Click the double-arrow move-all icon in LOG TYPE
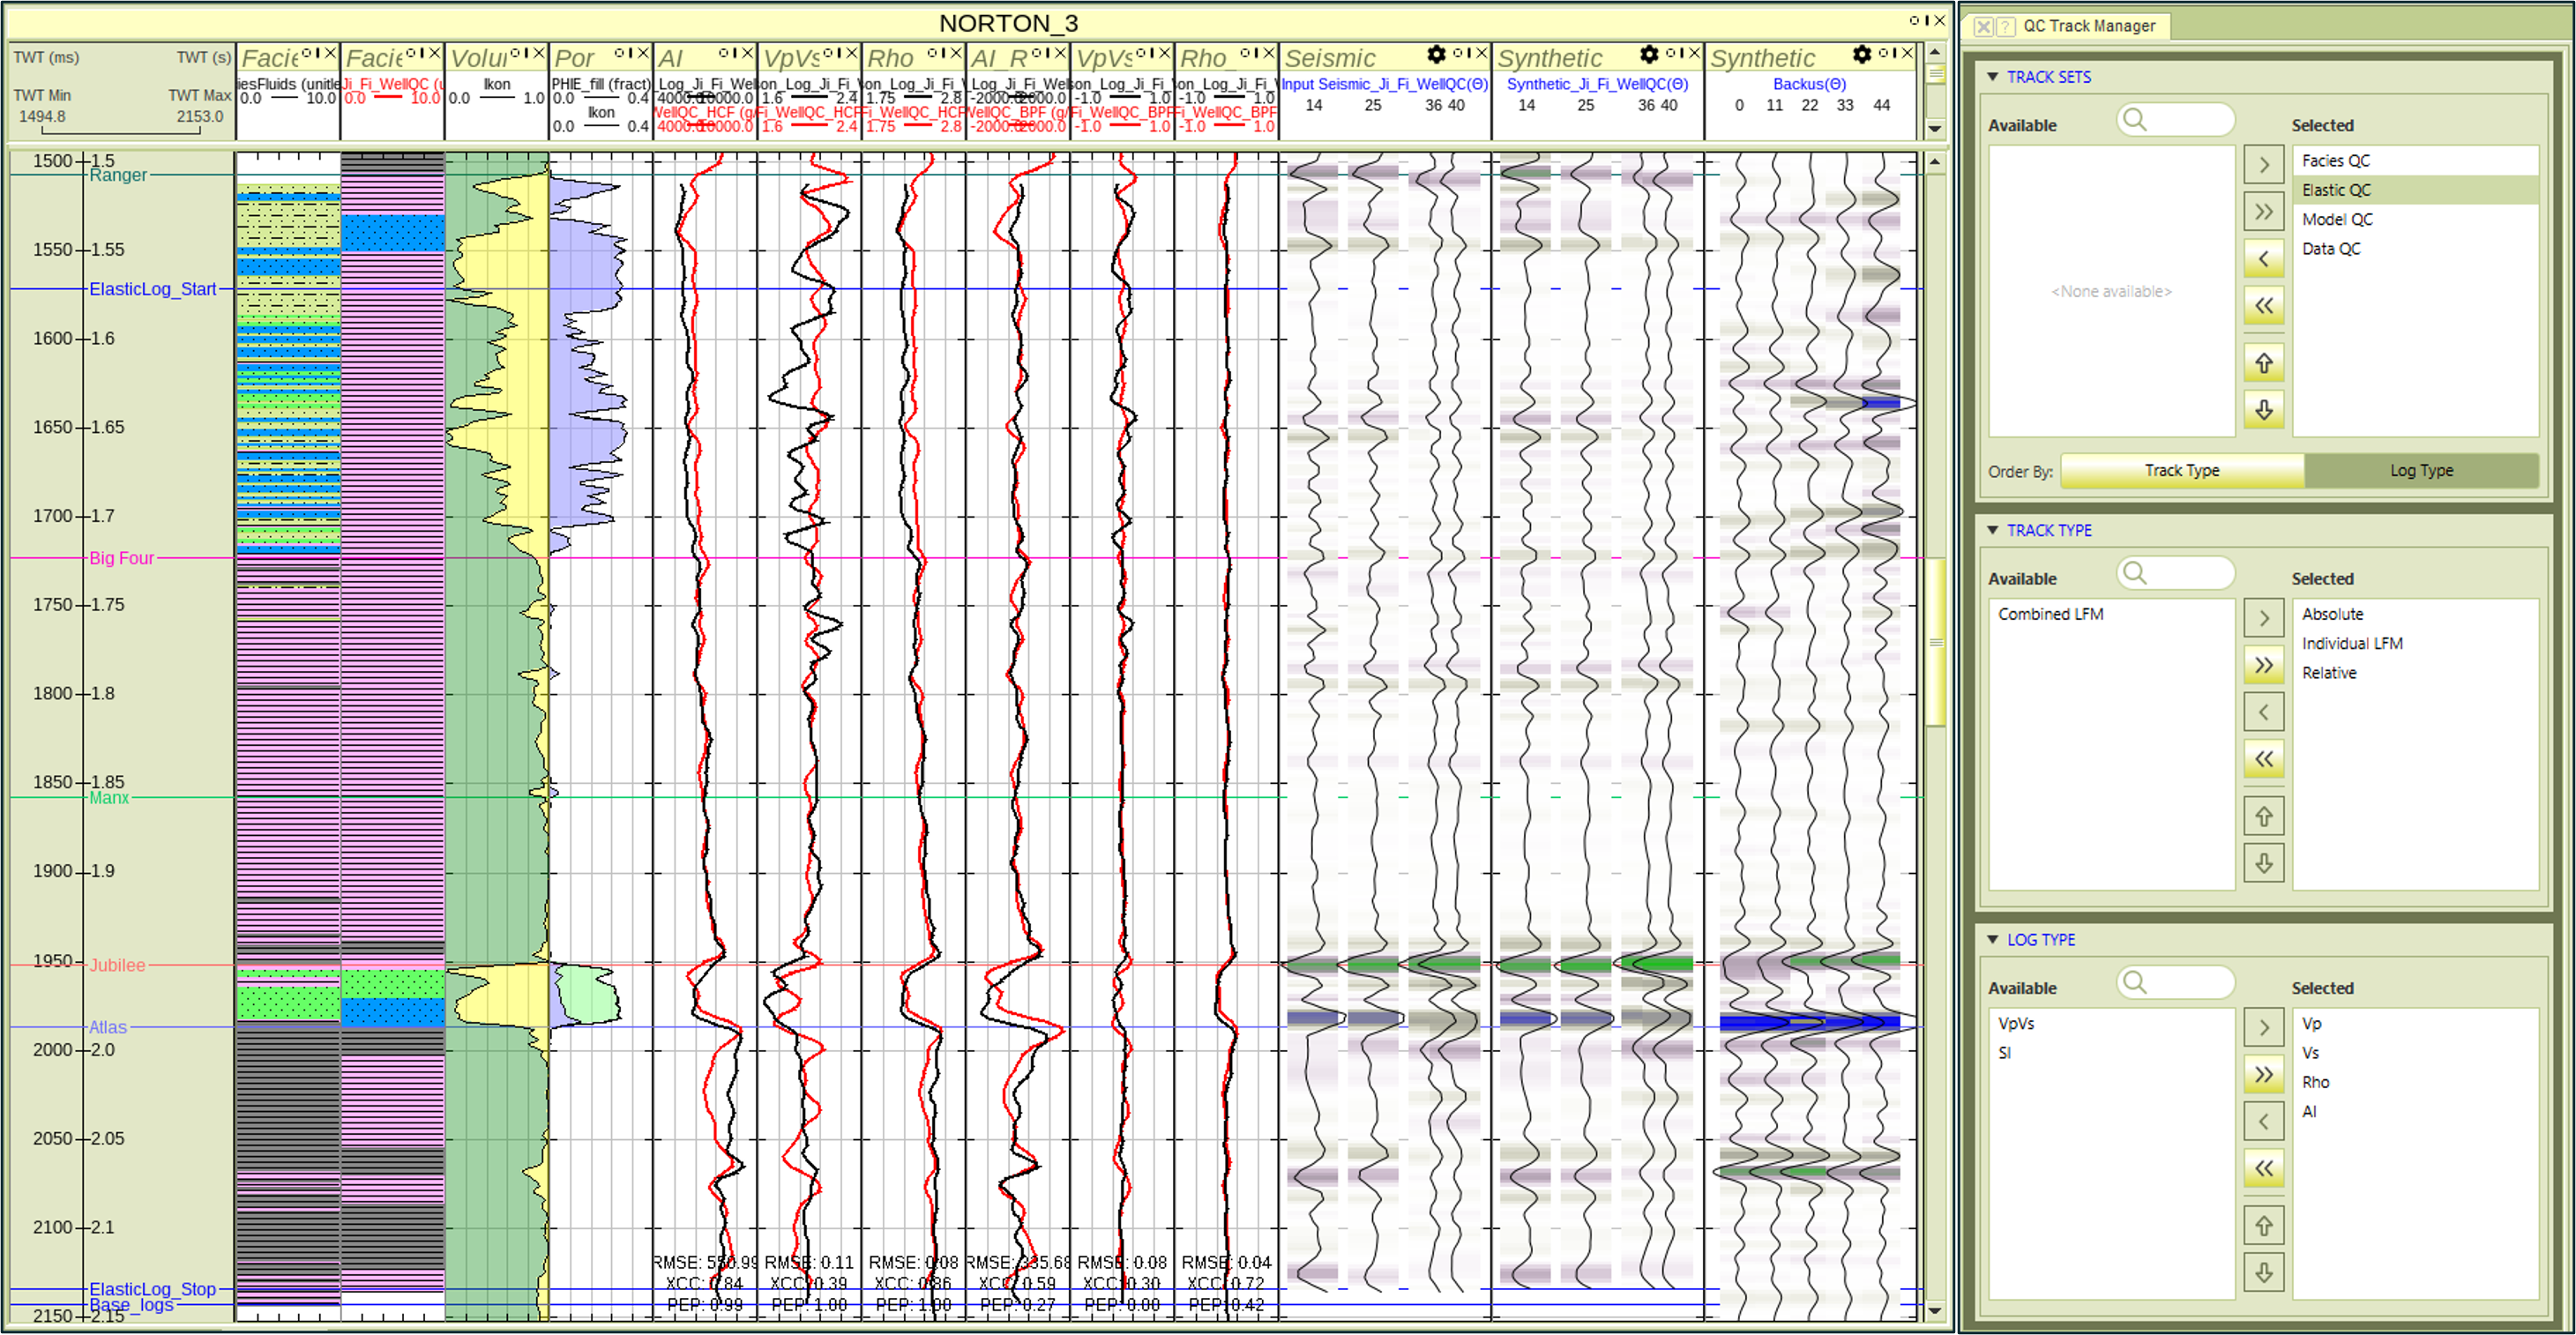The height and width of the screenshot is (1335, 2576). [x=2263, y=1074]
